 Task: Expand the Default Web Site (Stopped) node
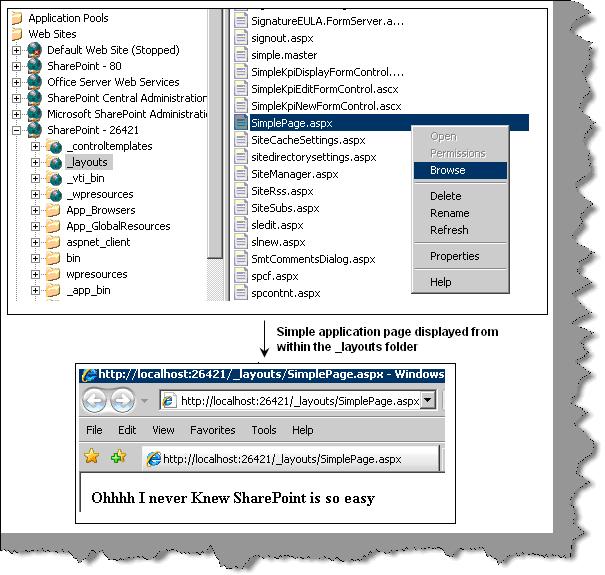pyautogui.click(x=16, y=51)
